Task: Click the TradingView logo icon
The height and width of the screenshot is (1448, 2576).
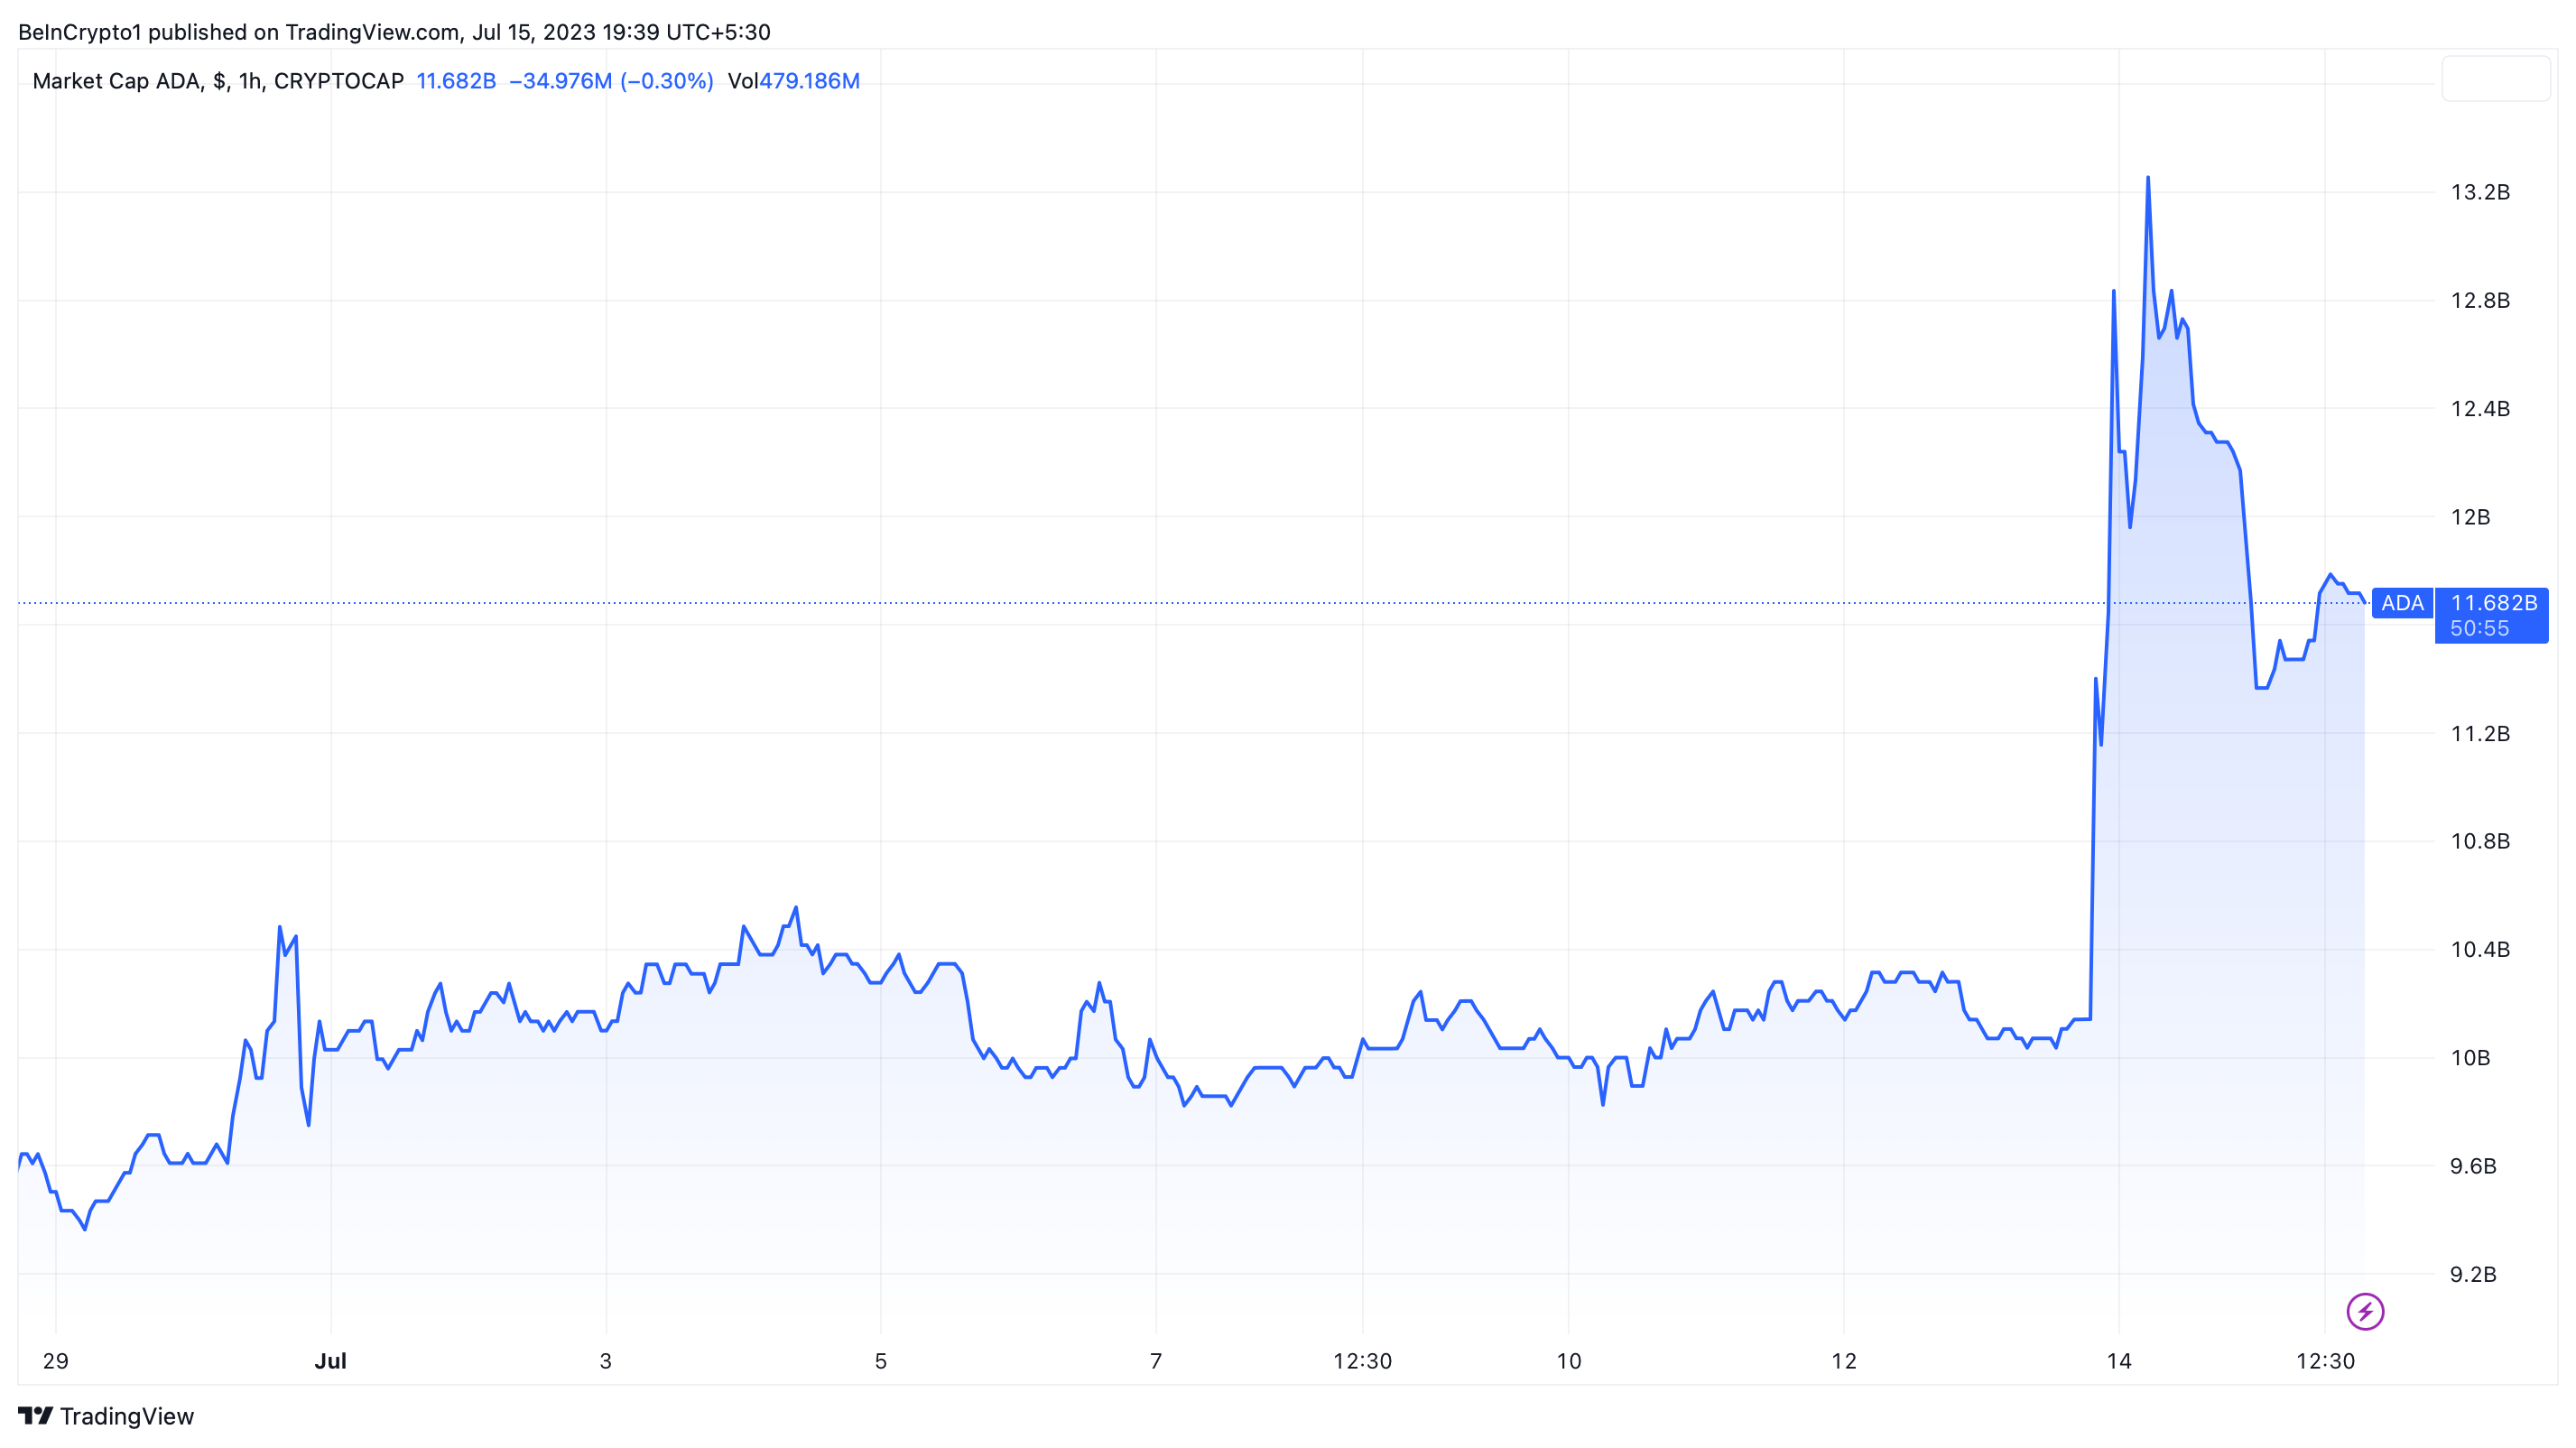Action: pyautogui.click(x=35, y=1416)
